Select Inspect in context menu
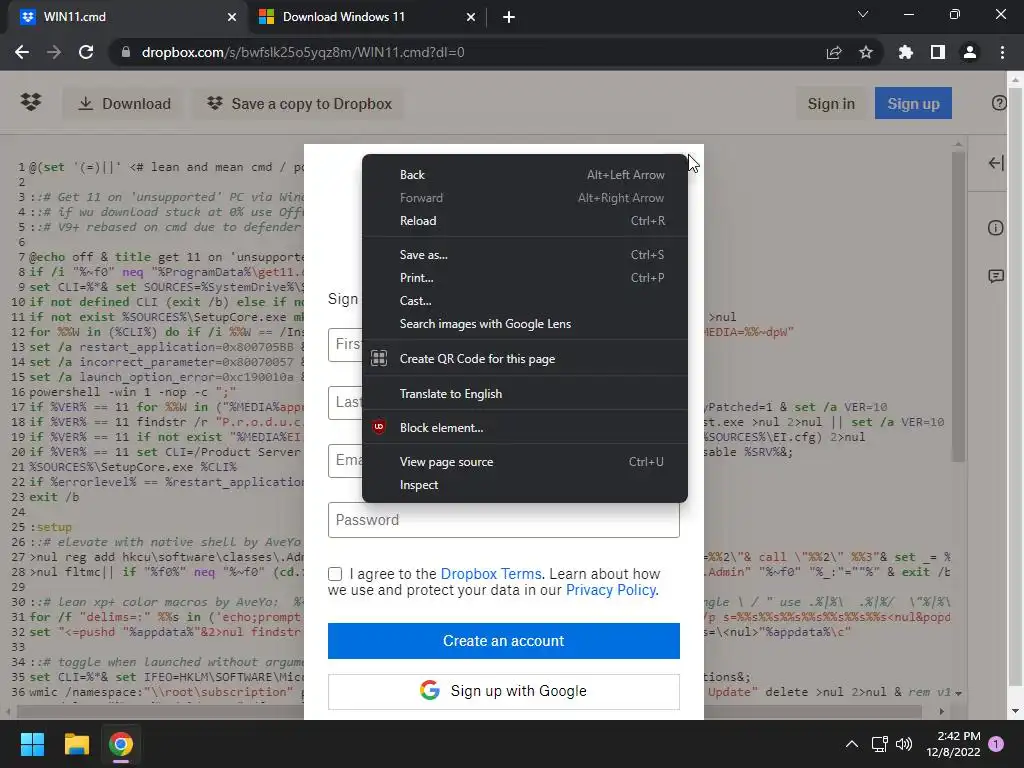 [x=524, y=485]
